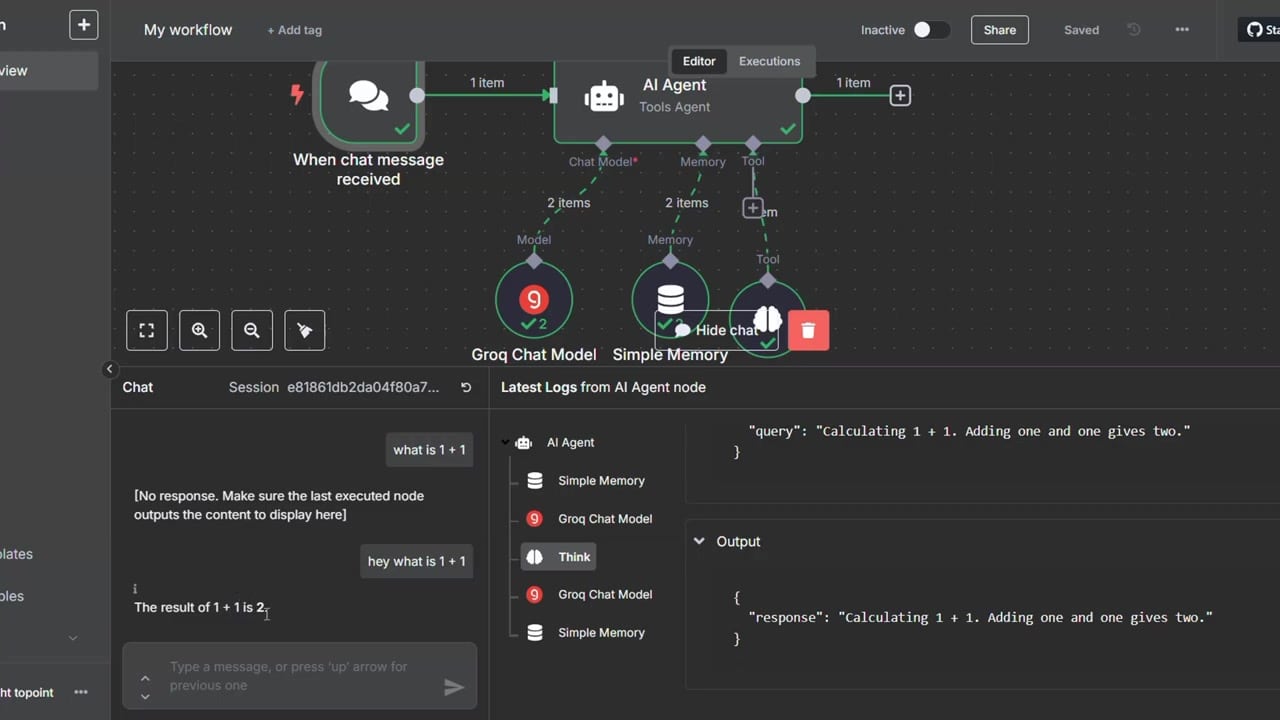This screenshot has width=1280, height=720.
Task: Click the plus button on the Tool connection
Action: (x=753, y=208)
